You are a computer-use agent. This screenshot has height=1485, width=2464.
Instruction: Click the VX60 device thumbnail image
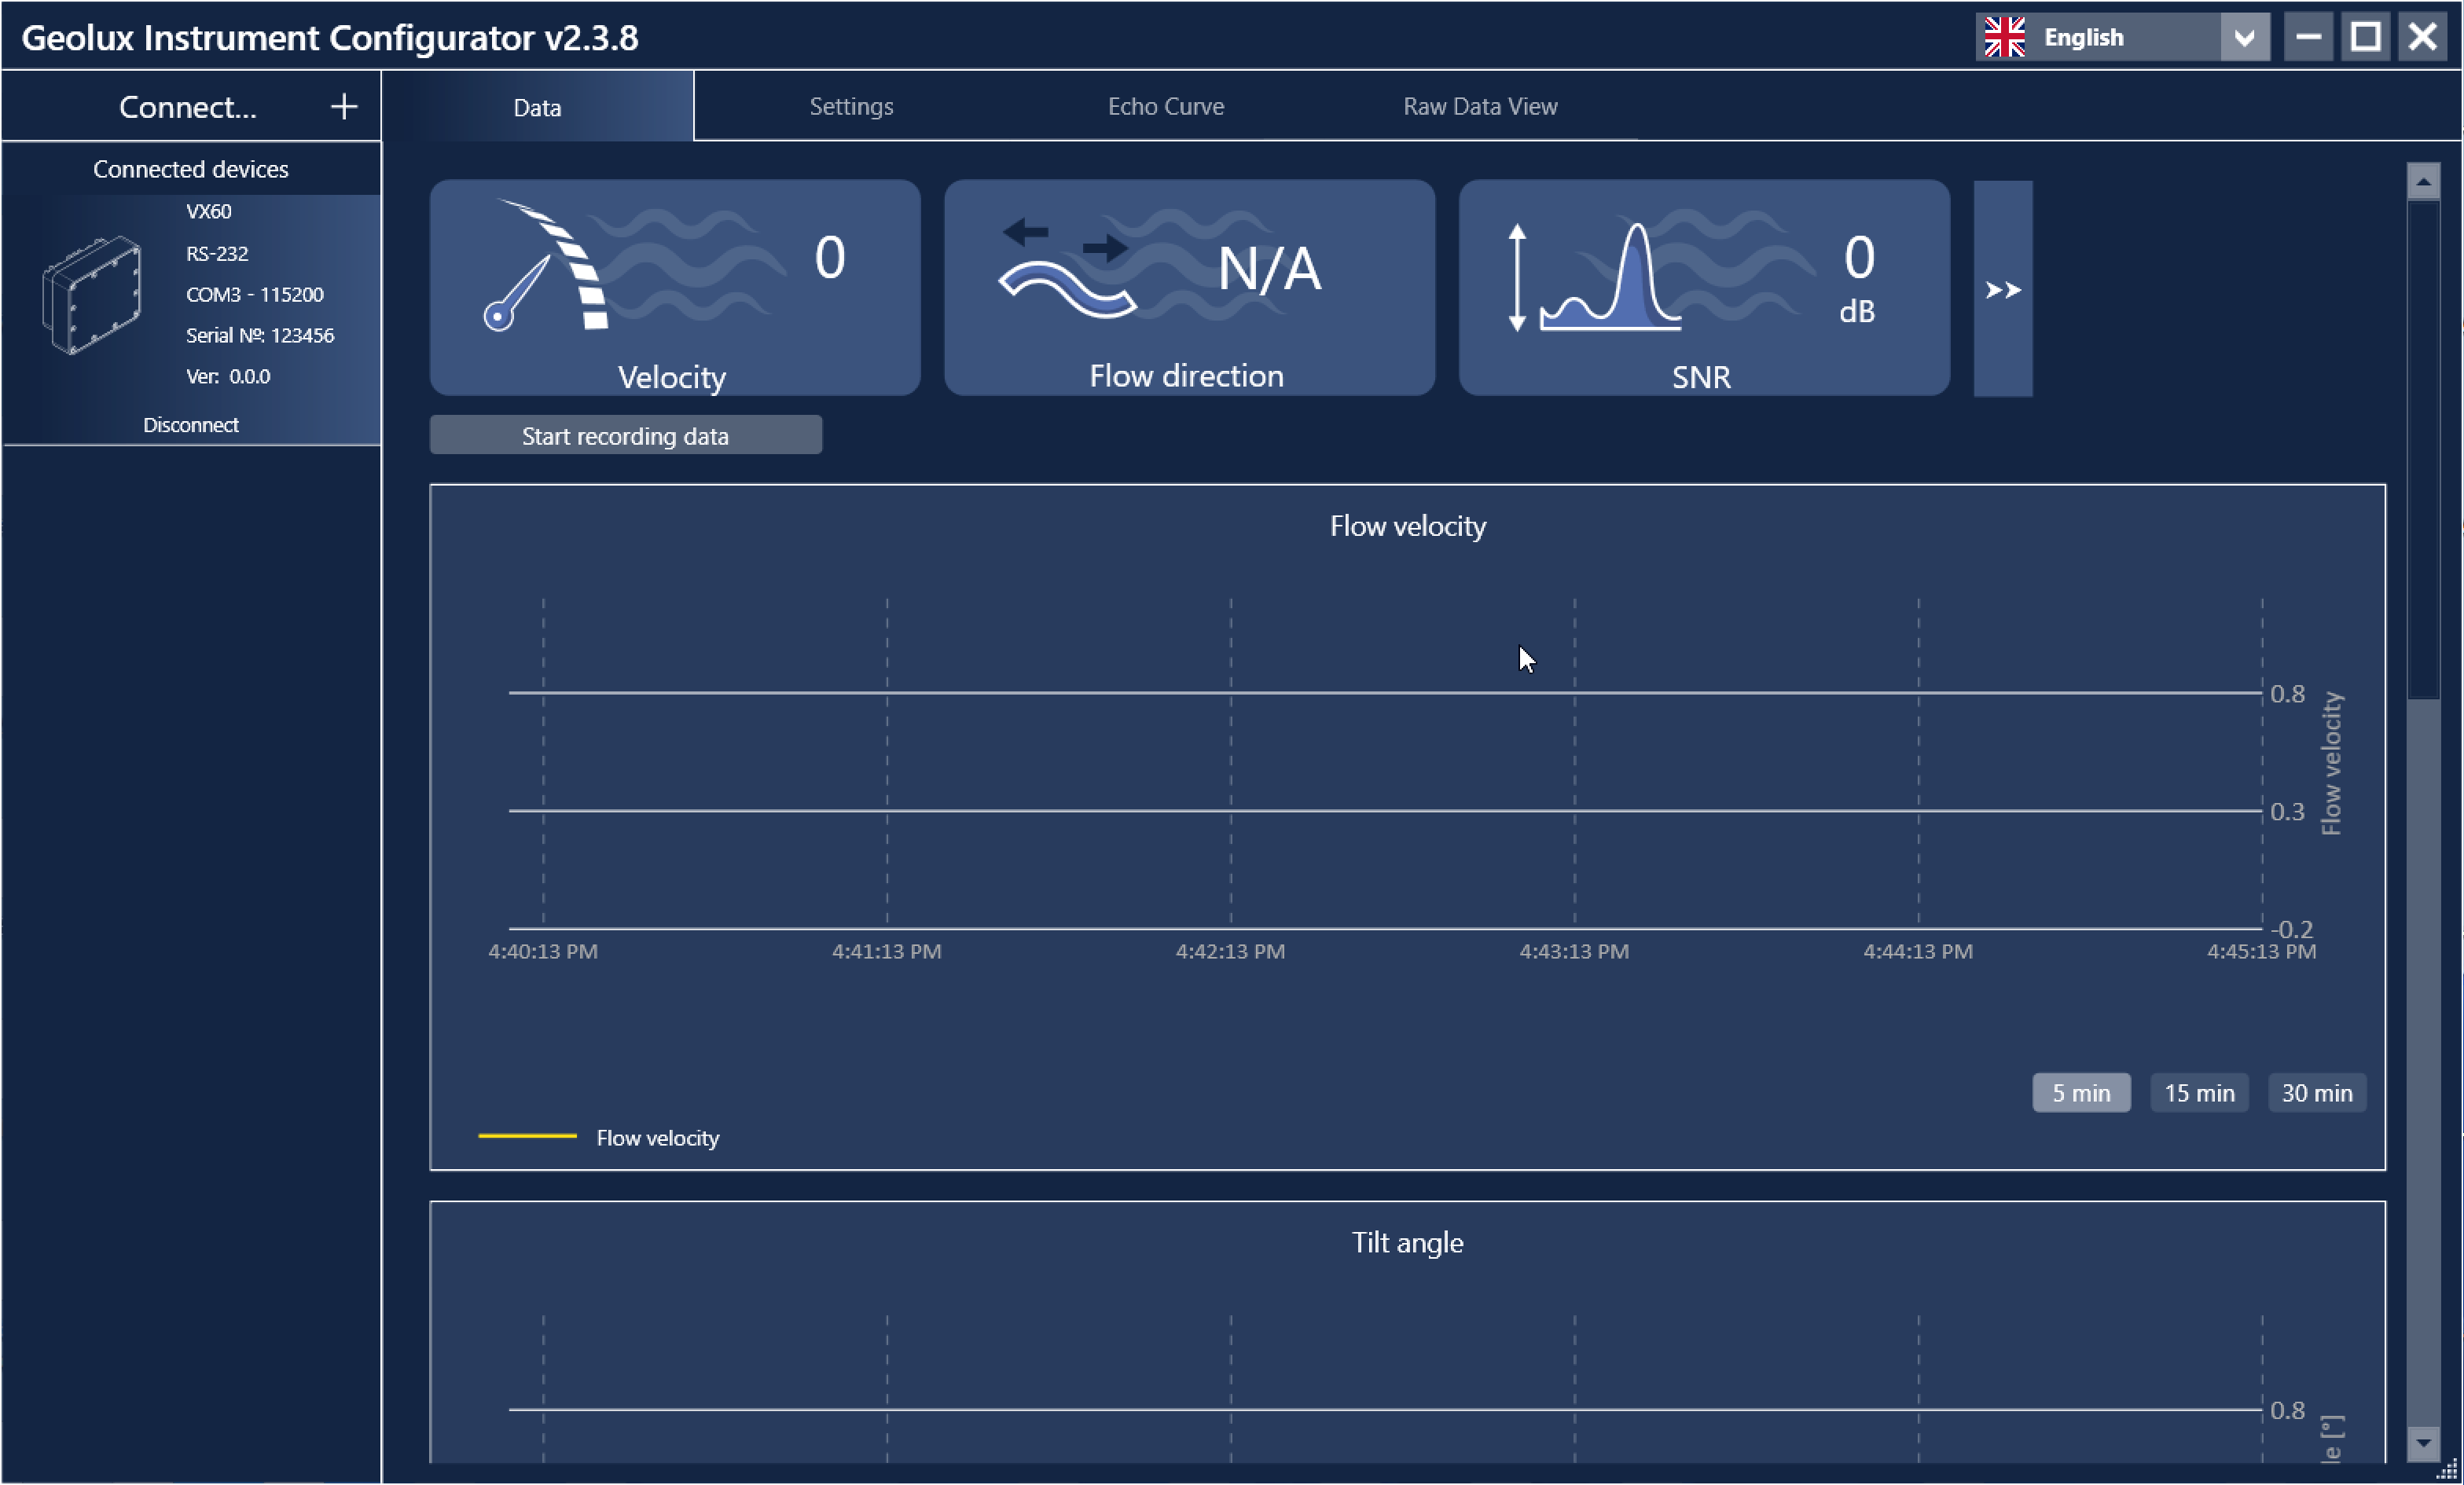[x=92, y=294]
